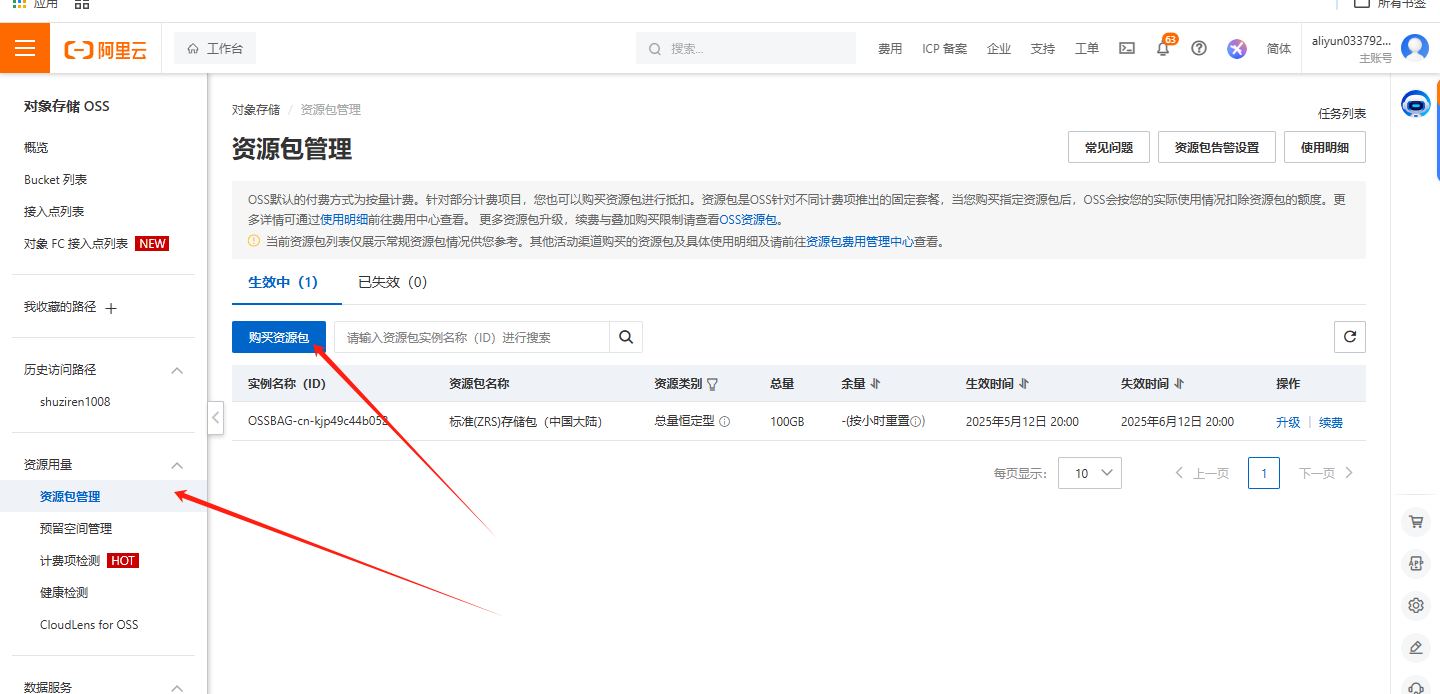This screenshot has width=1440, height=694.
Task: Open the orange hamburger main menu
Action: pos(25,48)
